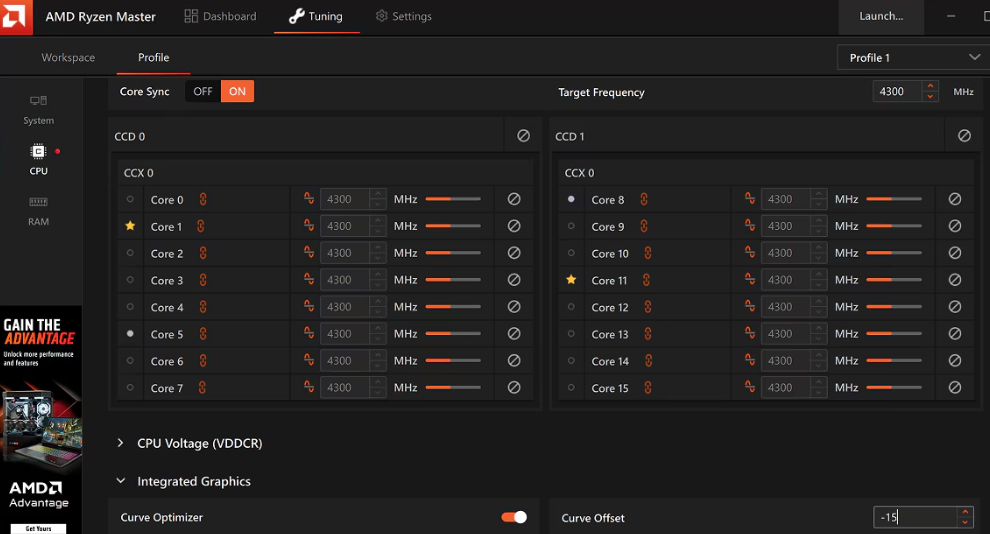Open the System sidebar section
Viewport: 990px width, 534px height.
[38, 110]
